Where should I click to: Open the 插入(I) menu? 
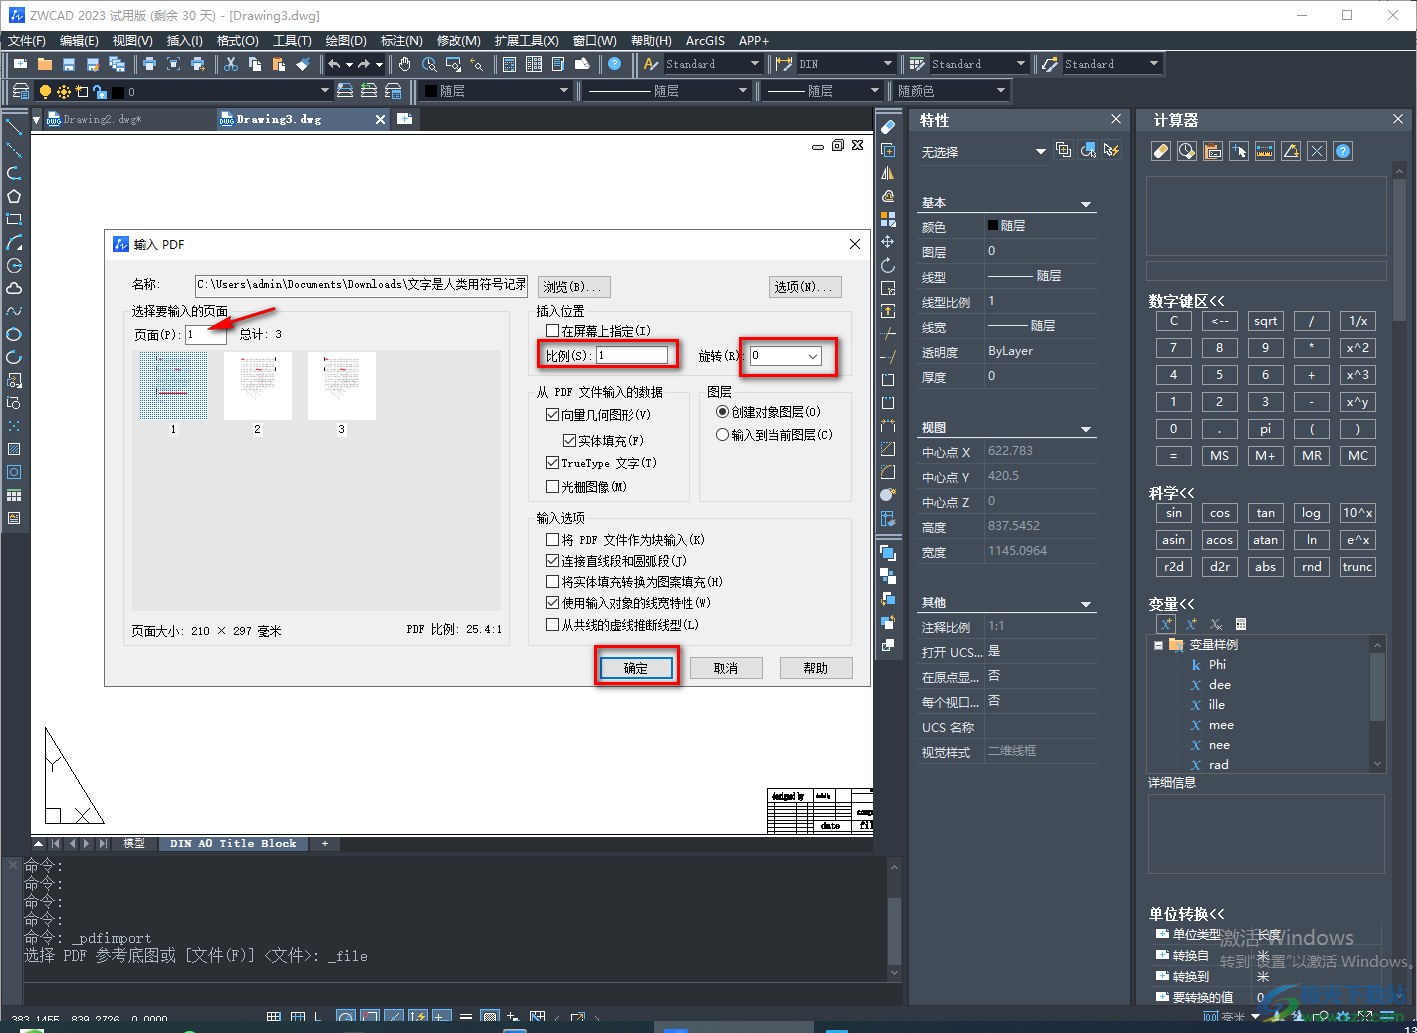coord(184,41)
